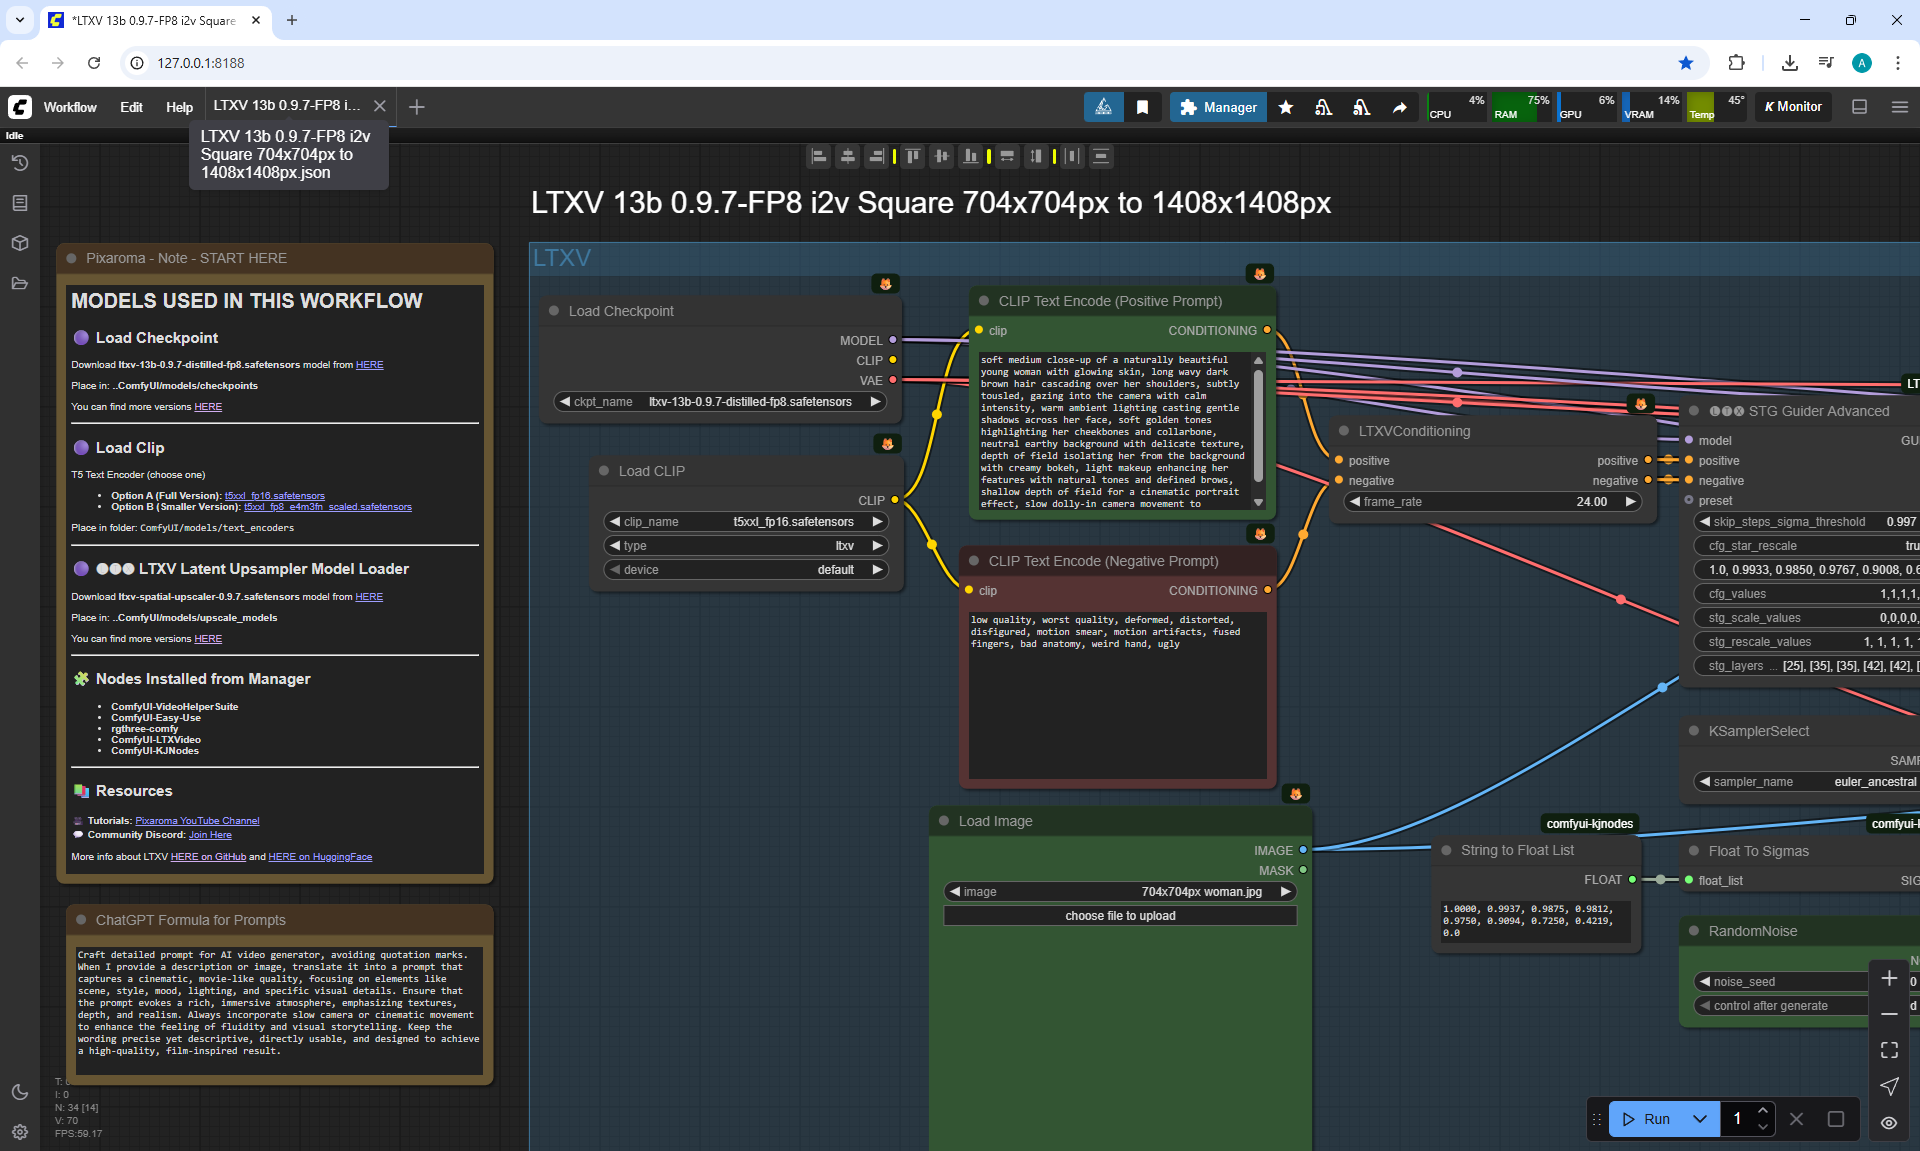The width and height of the screenshot is (1920, 1151).
Task: Toggle link visibility eye icon
Action: pos(1888,1123)
